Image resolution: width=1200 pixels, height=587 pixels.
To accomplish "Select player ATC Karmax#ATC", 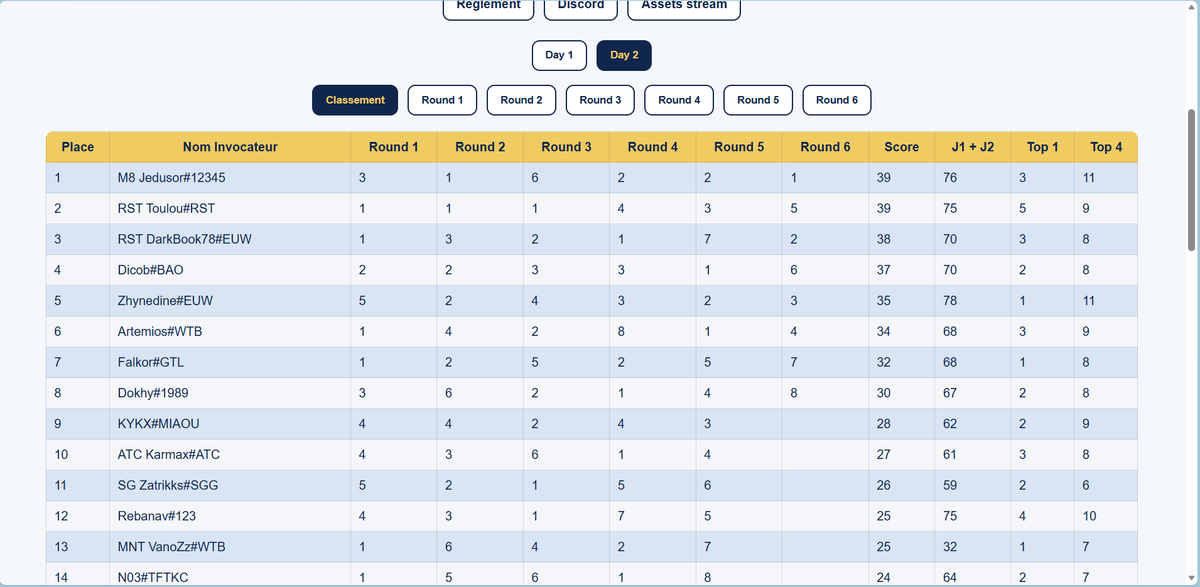I will (x=169, y=455).
